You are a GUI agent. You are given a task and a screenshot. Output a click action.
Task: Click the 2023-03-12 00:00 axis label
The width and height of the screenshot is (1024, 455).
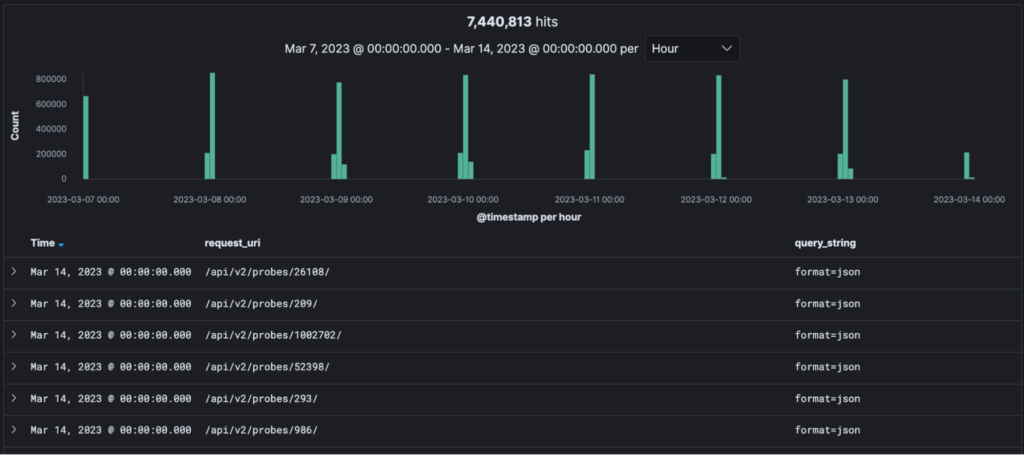tap(716, 200)
